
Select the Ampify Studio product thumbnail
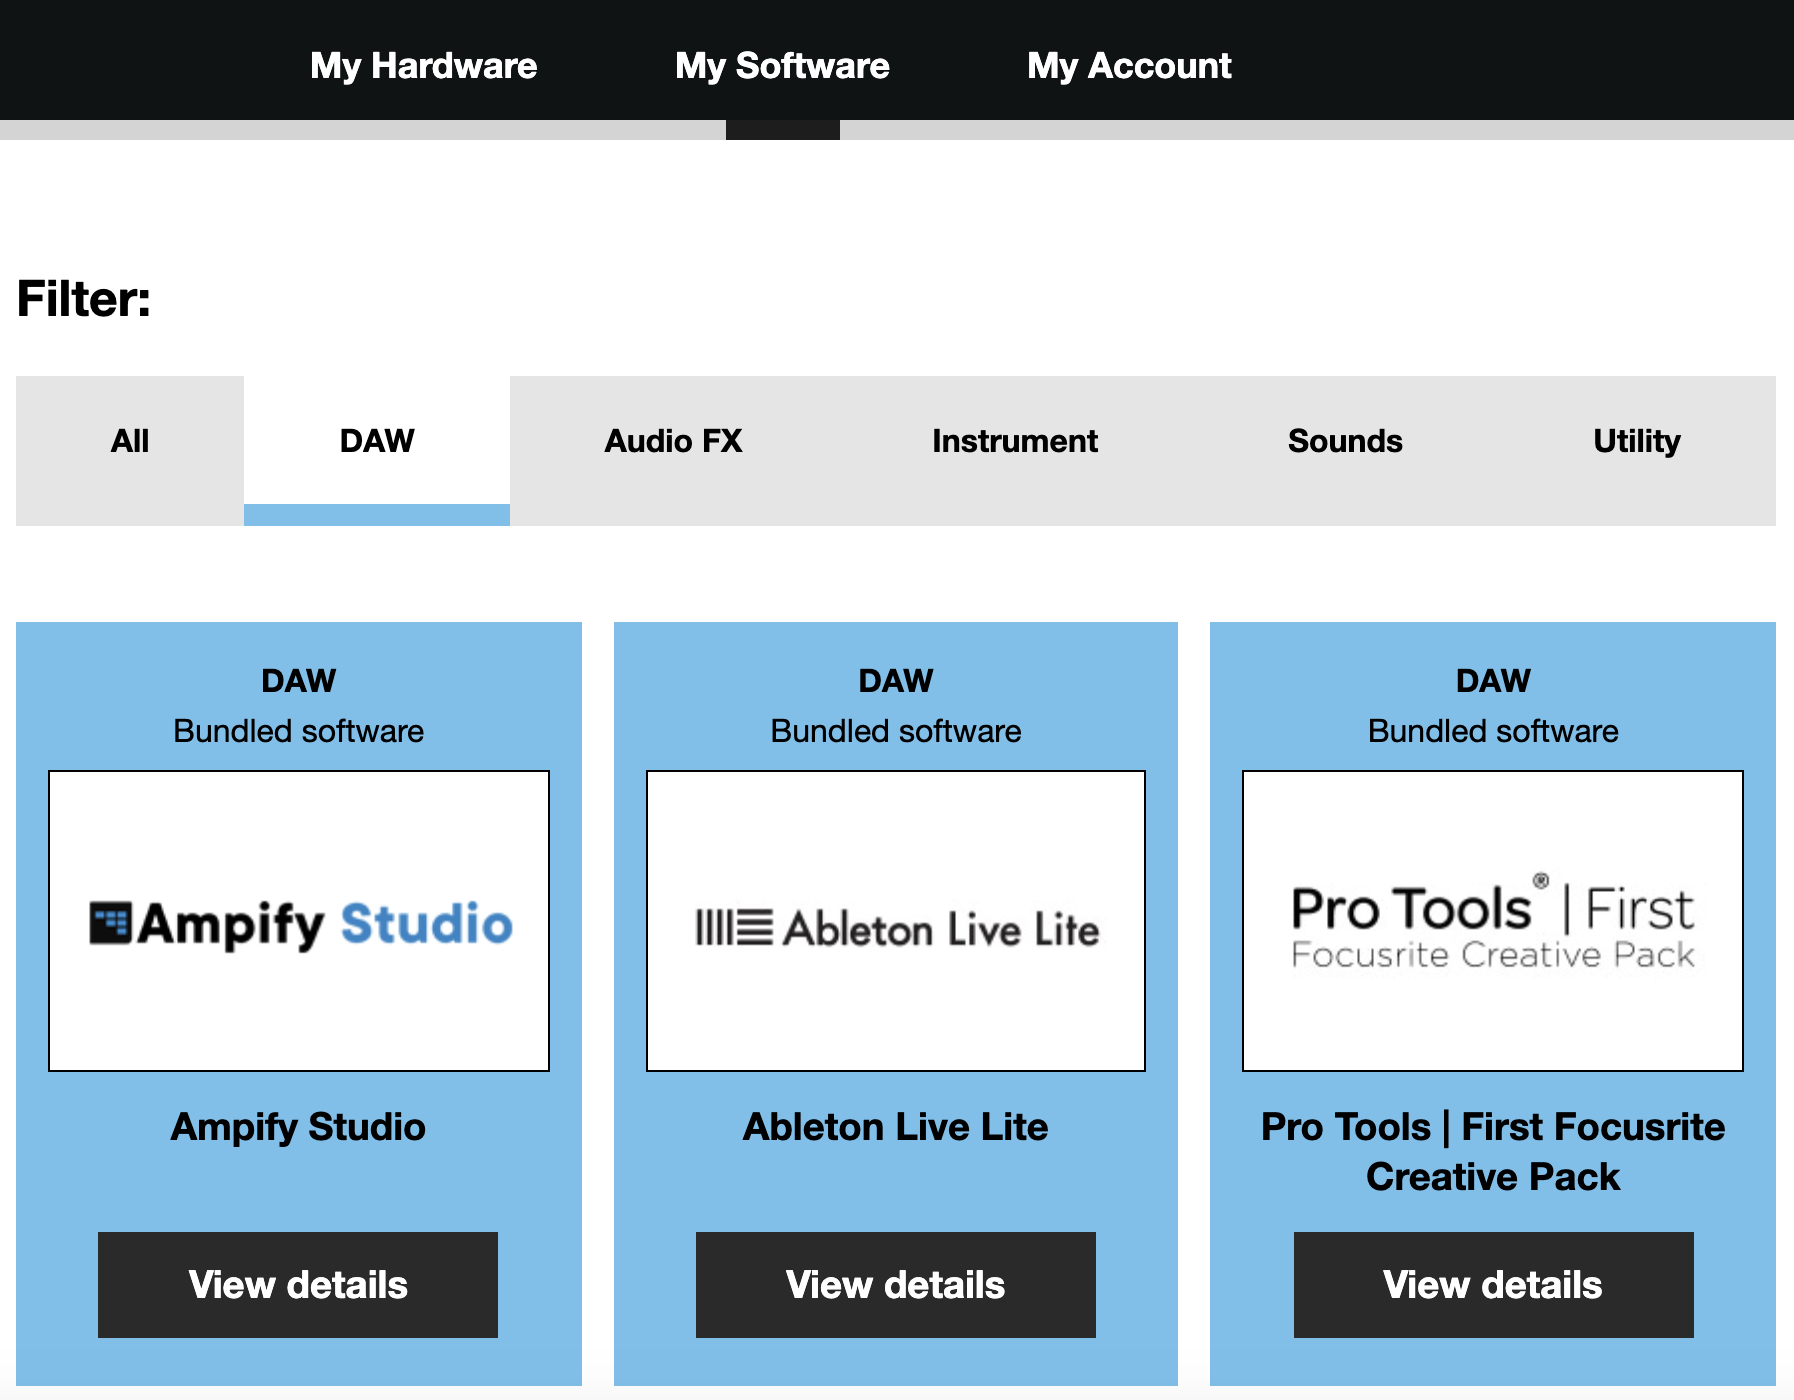click(298, 921)
